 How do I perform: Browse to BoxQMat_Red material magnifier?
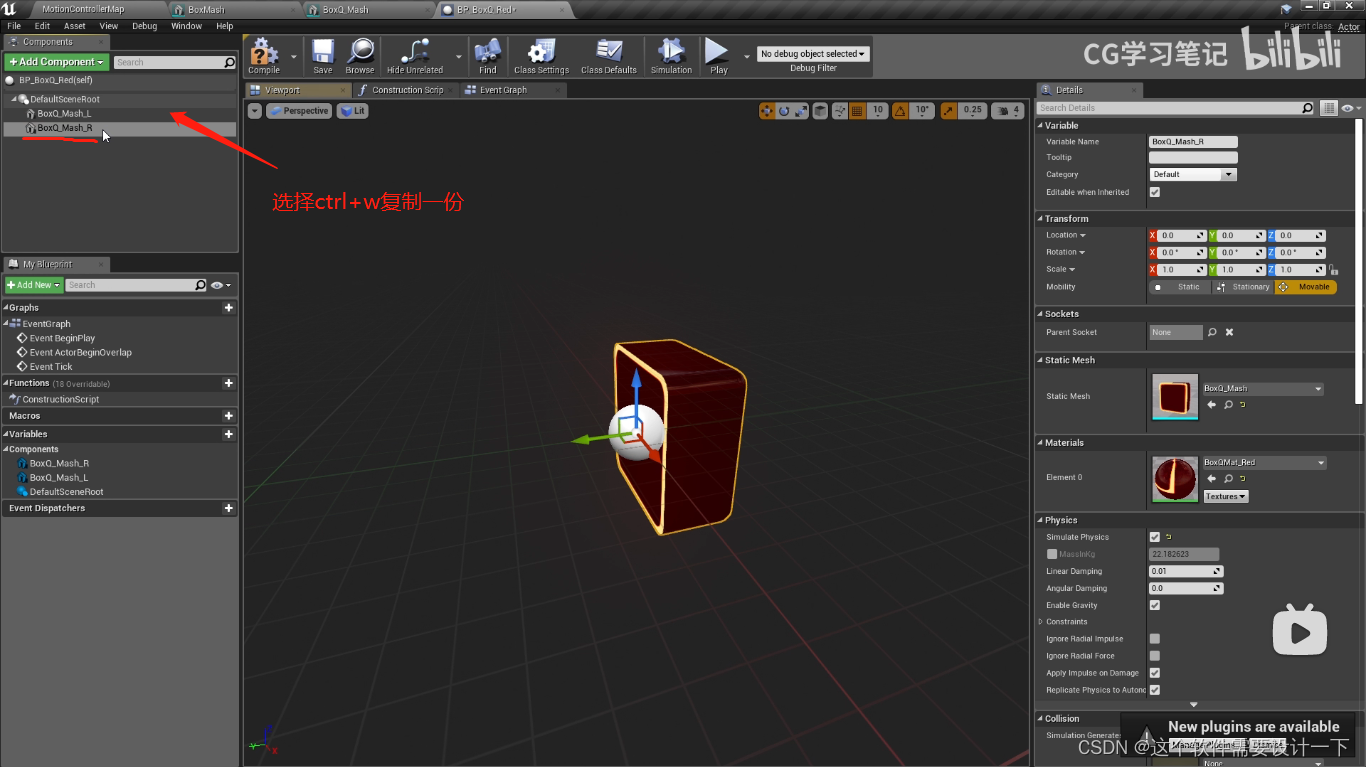pos(1228,479)
